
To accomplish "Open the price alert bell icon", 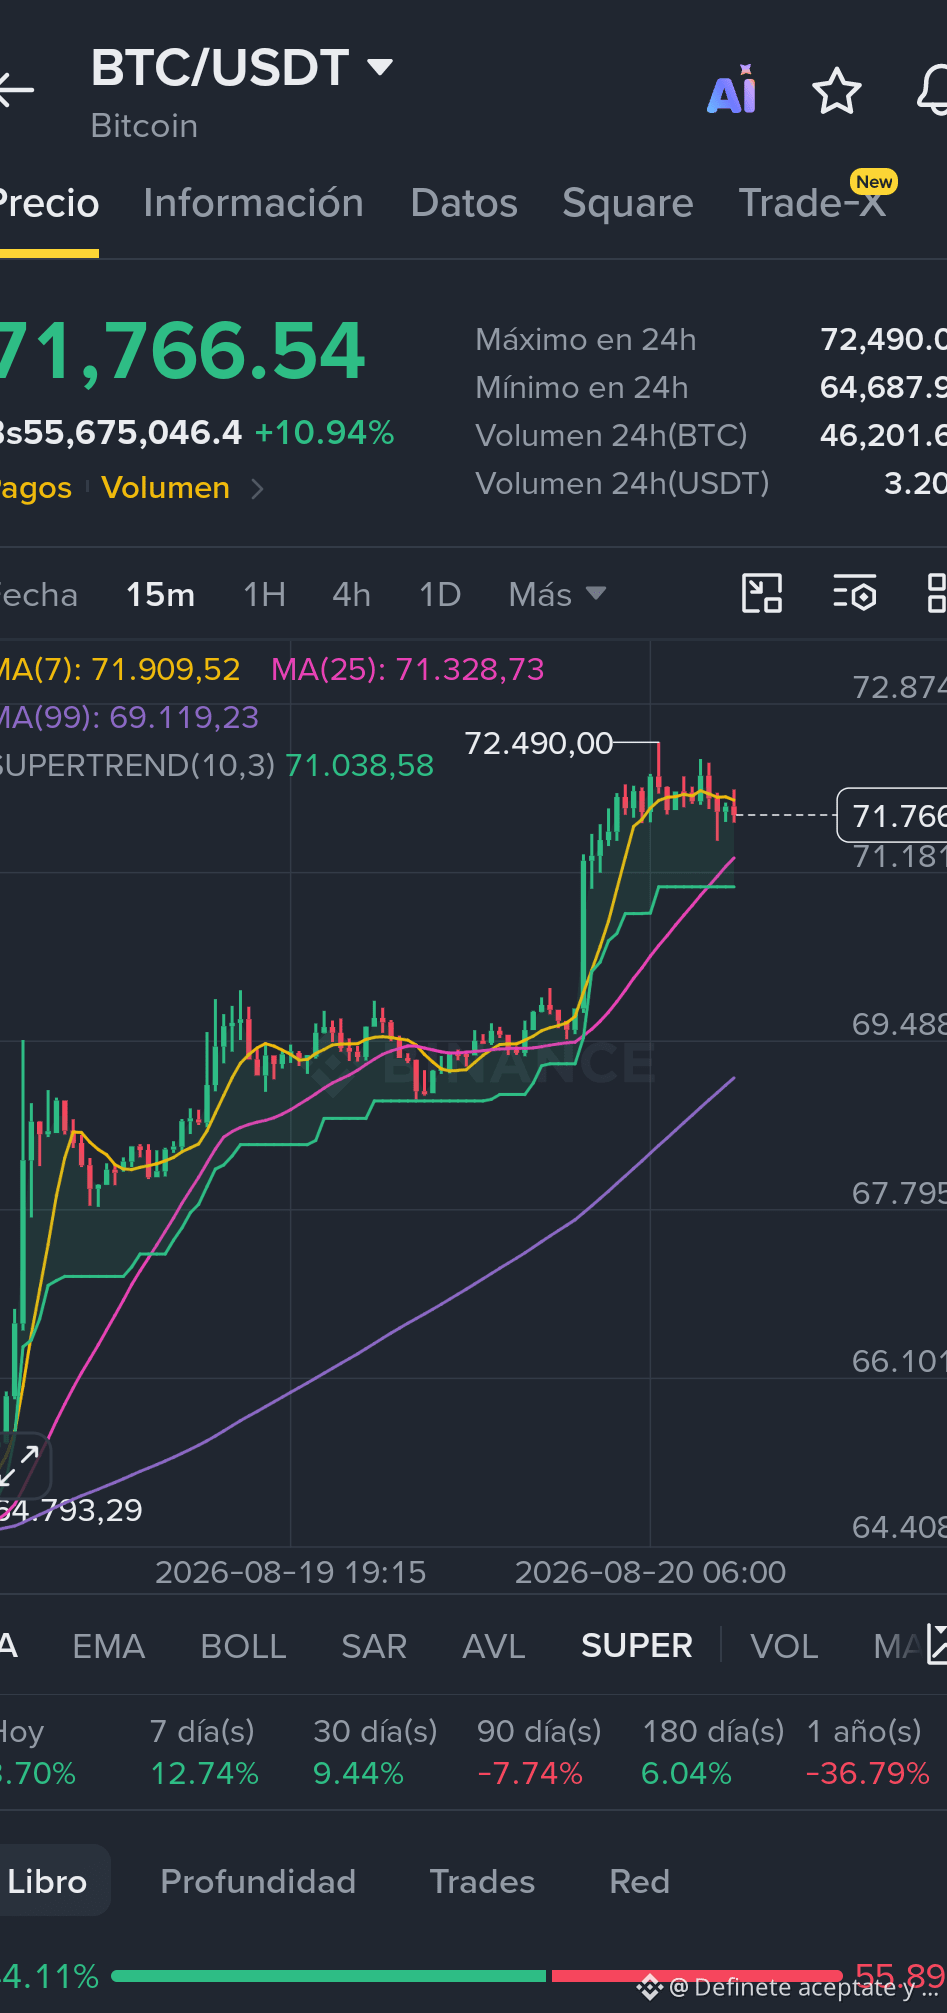I will tap(933, 90).
